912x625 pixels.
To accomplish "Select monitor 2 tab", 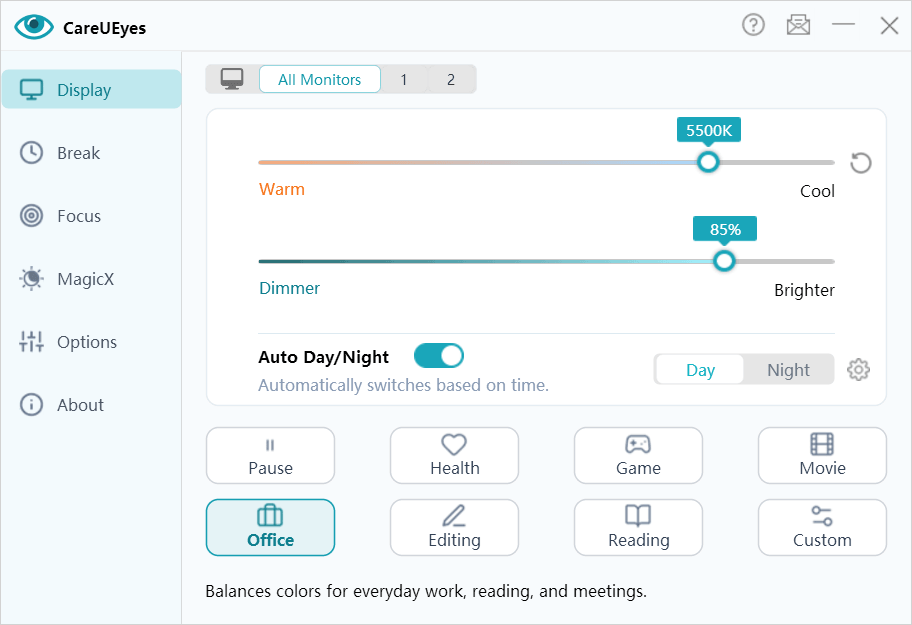I will pyautogui.click(x=451, y=79).
